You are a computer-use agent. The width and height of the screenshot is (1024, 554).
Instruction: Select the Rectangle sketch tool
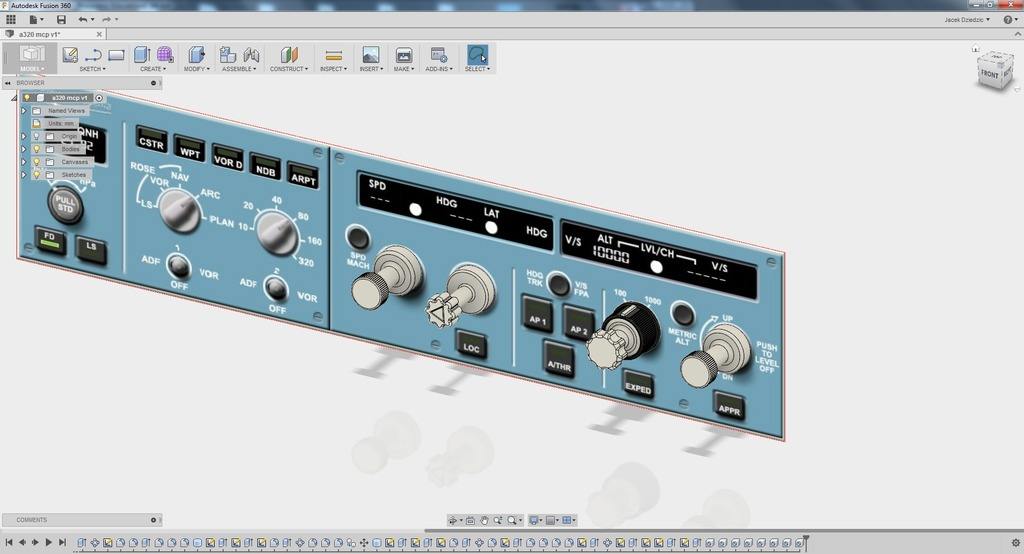tap(117, 54)
